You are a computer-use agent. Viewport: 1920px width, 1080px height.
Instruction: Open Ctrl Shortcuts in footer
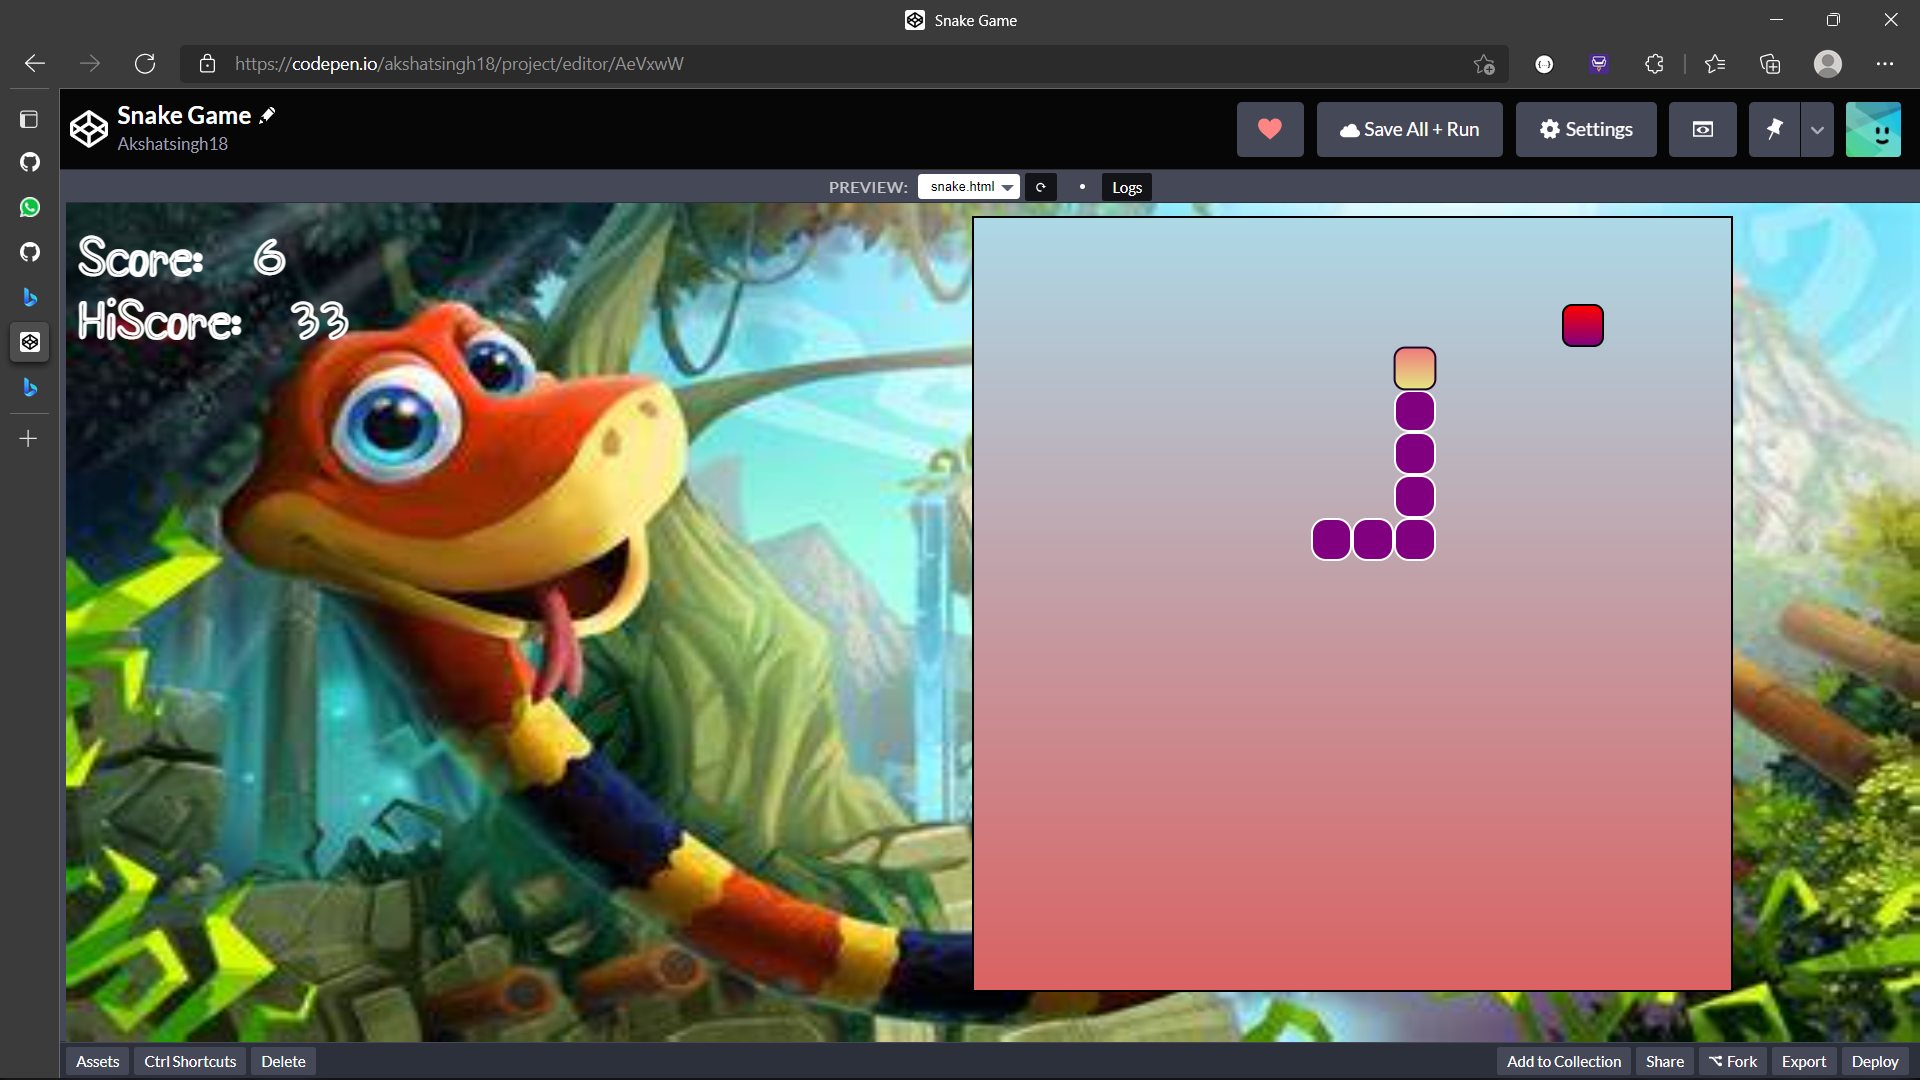190,1061
